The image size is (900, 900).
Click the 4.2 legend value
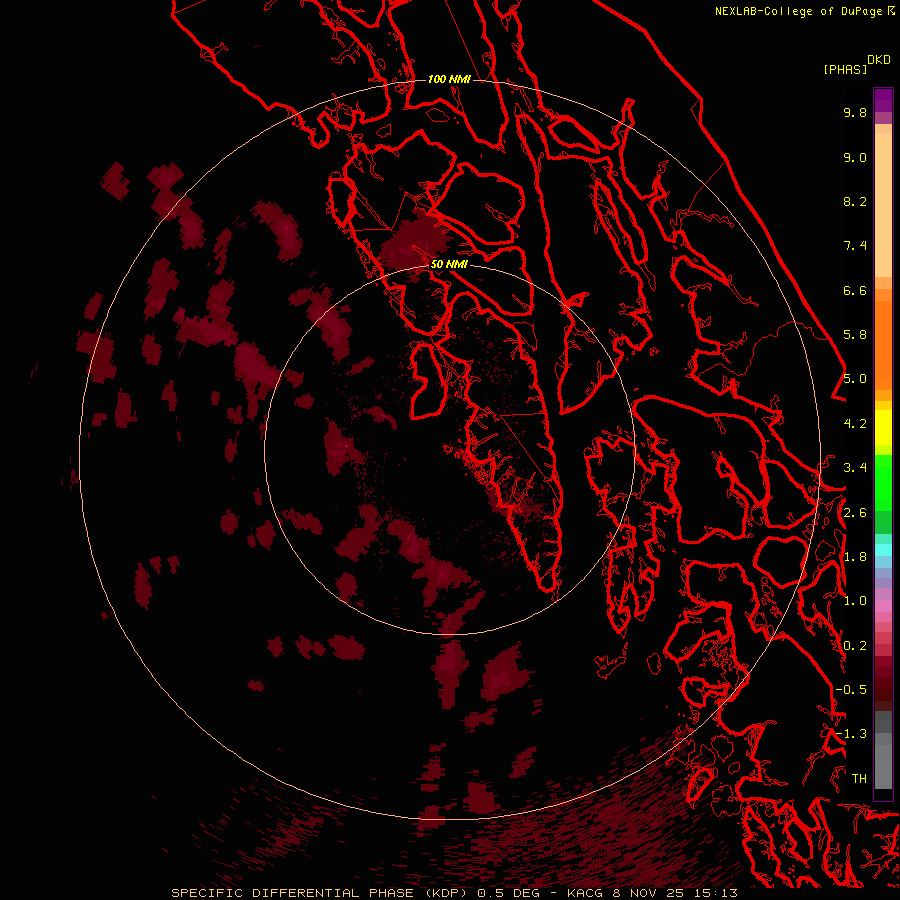tap(855, 424)
